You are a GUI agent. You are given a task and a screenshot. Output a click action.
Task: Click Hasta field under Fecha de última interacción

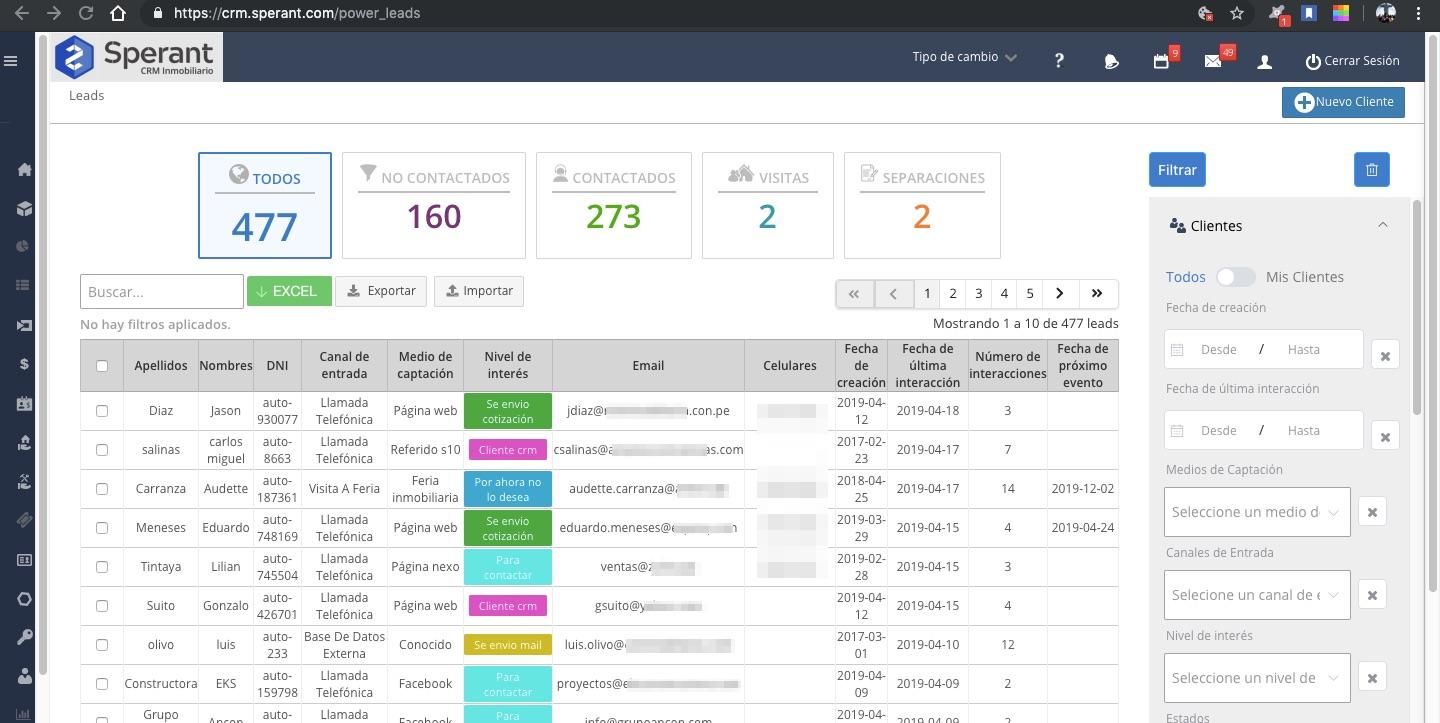coord(1303,431)
